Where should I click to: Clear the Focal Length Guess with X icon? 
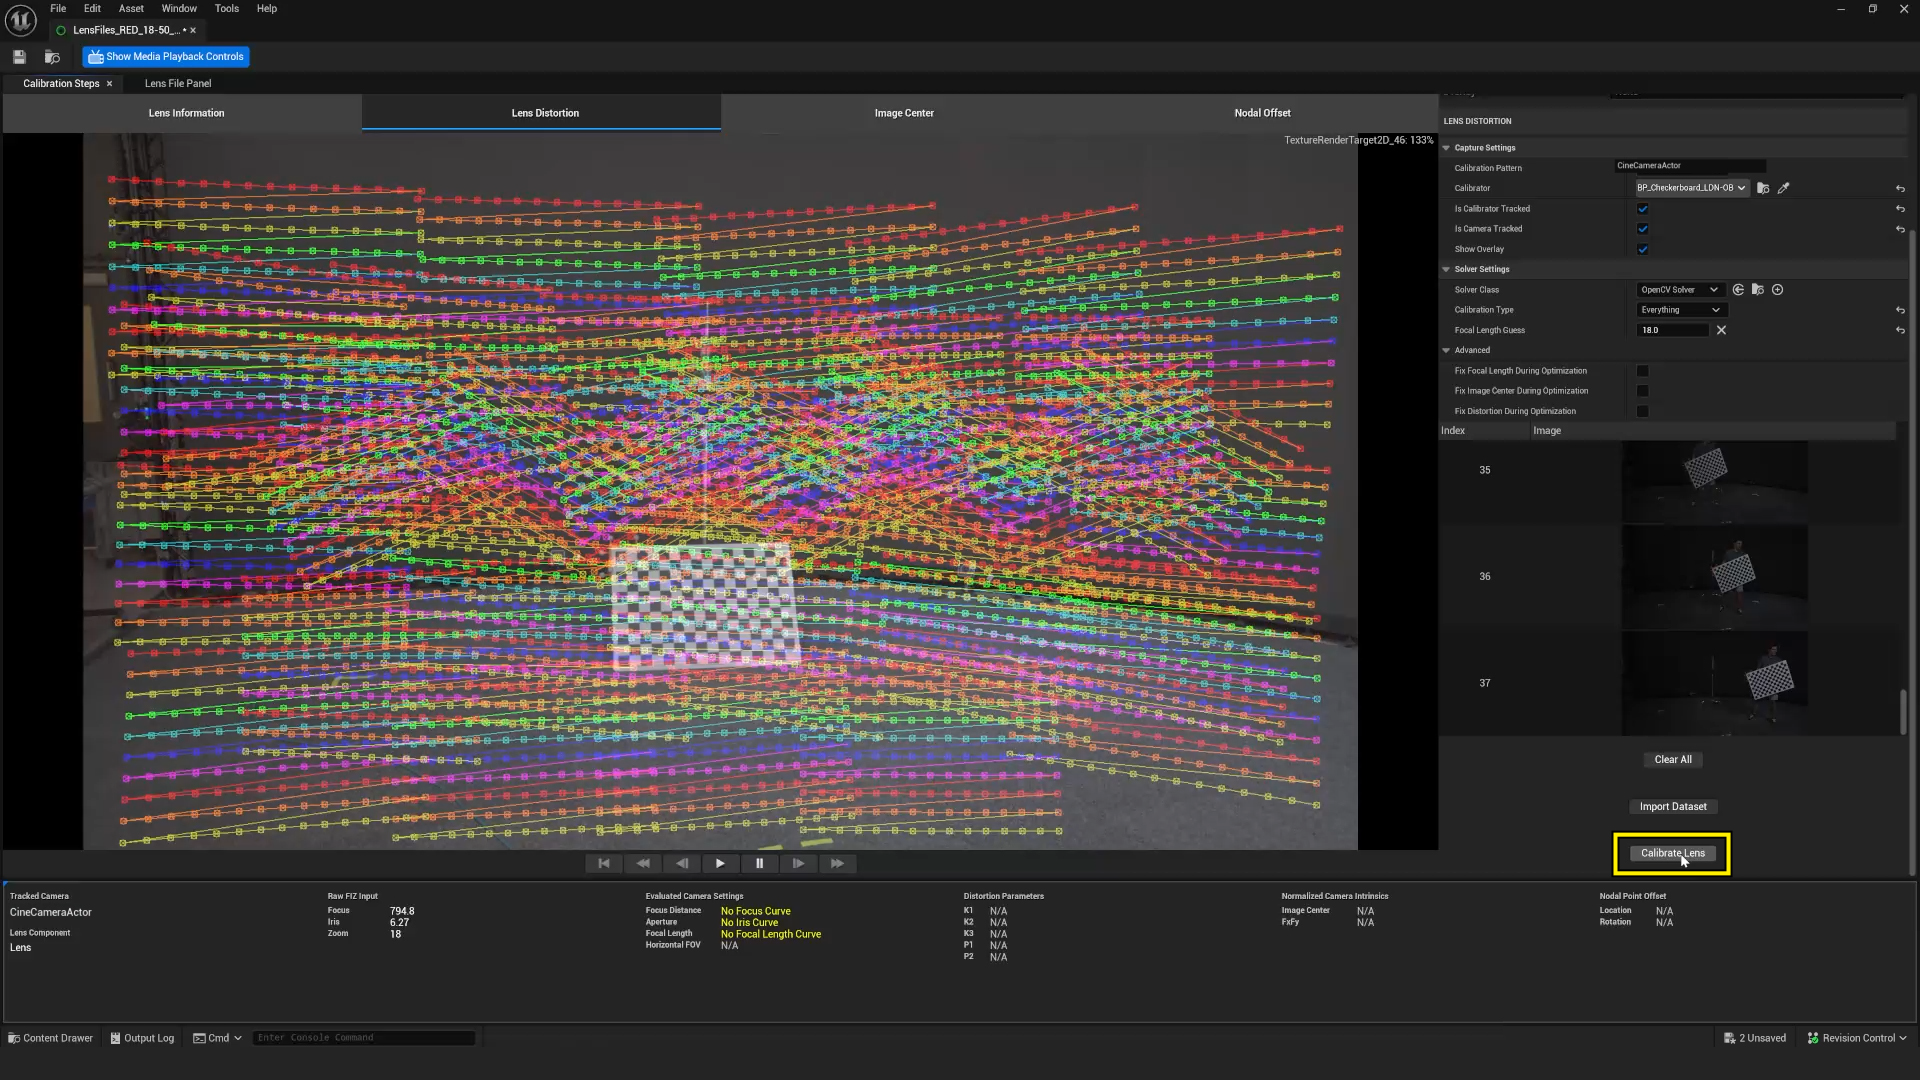tap(1721, 330)
